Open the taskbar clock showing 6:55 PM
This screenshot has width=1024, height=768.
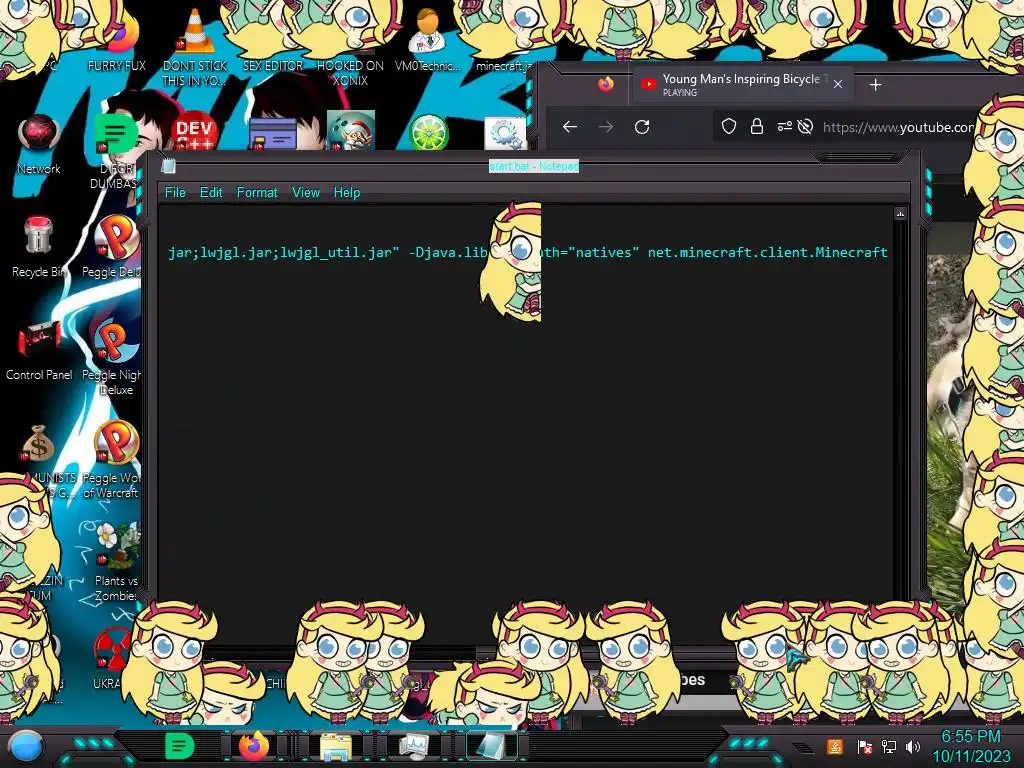[x=971, y=746]
